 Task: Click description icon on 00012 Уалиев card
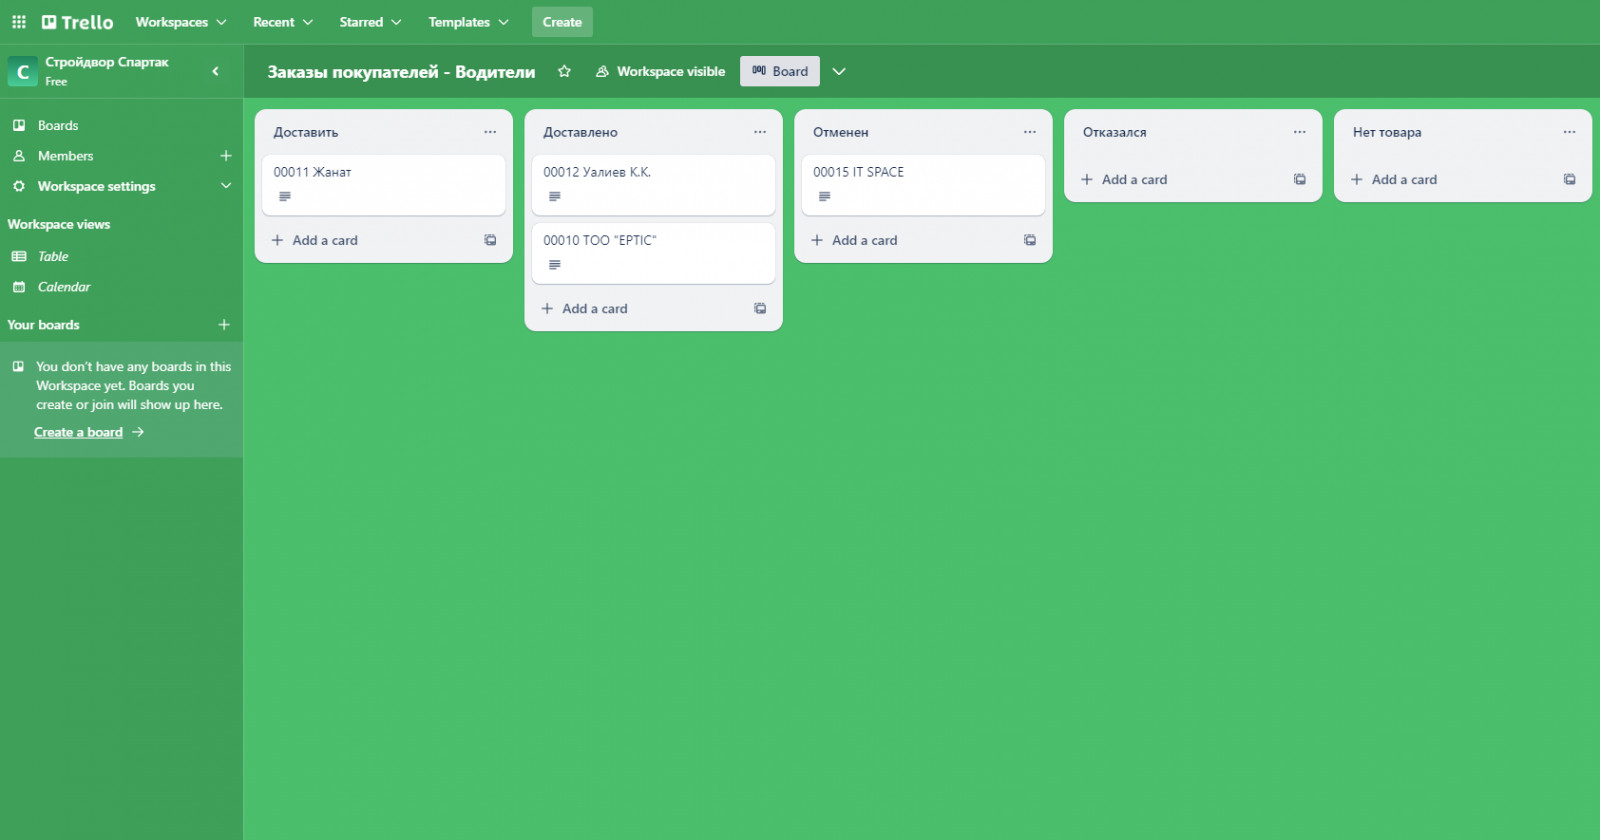555,197
